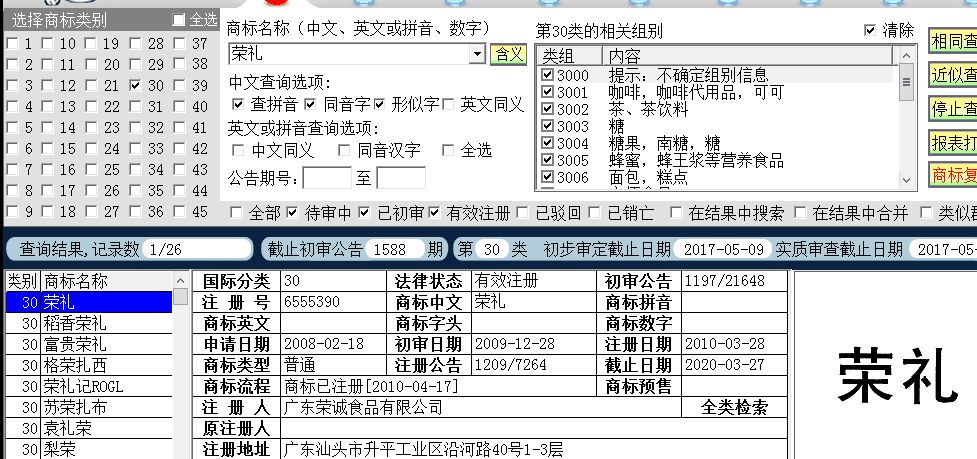Click the 广东荣诚食品有限公司 registrant cell
977x459 pixels.
tap(481, 407)
